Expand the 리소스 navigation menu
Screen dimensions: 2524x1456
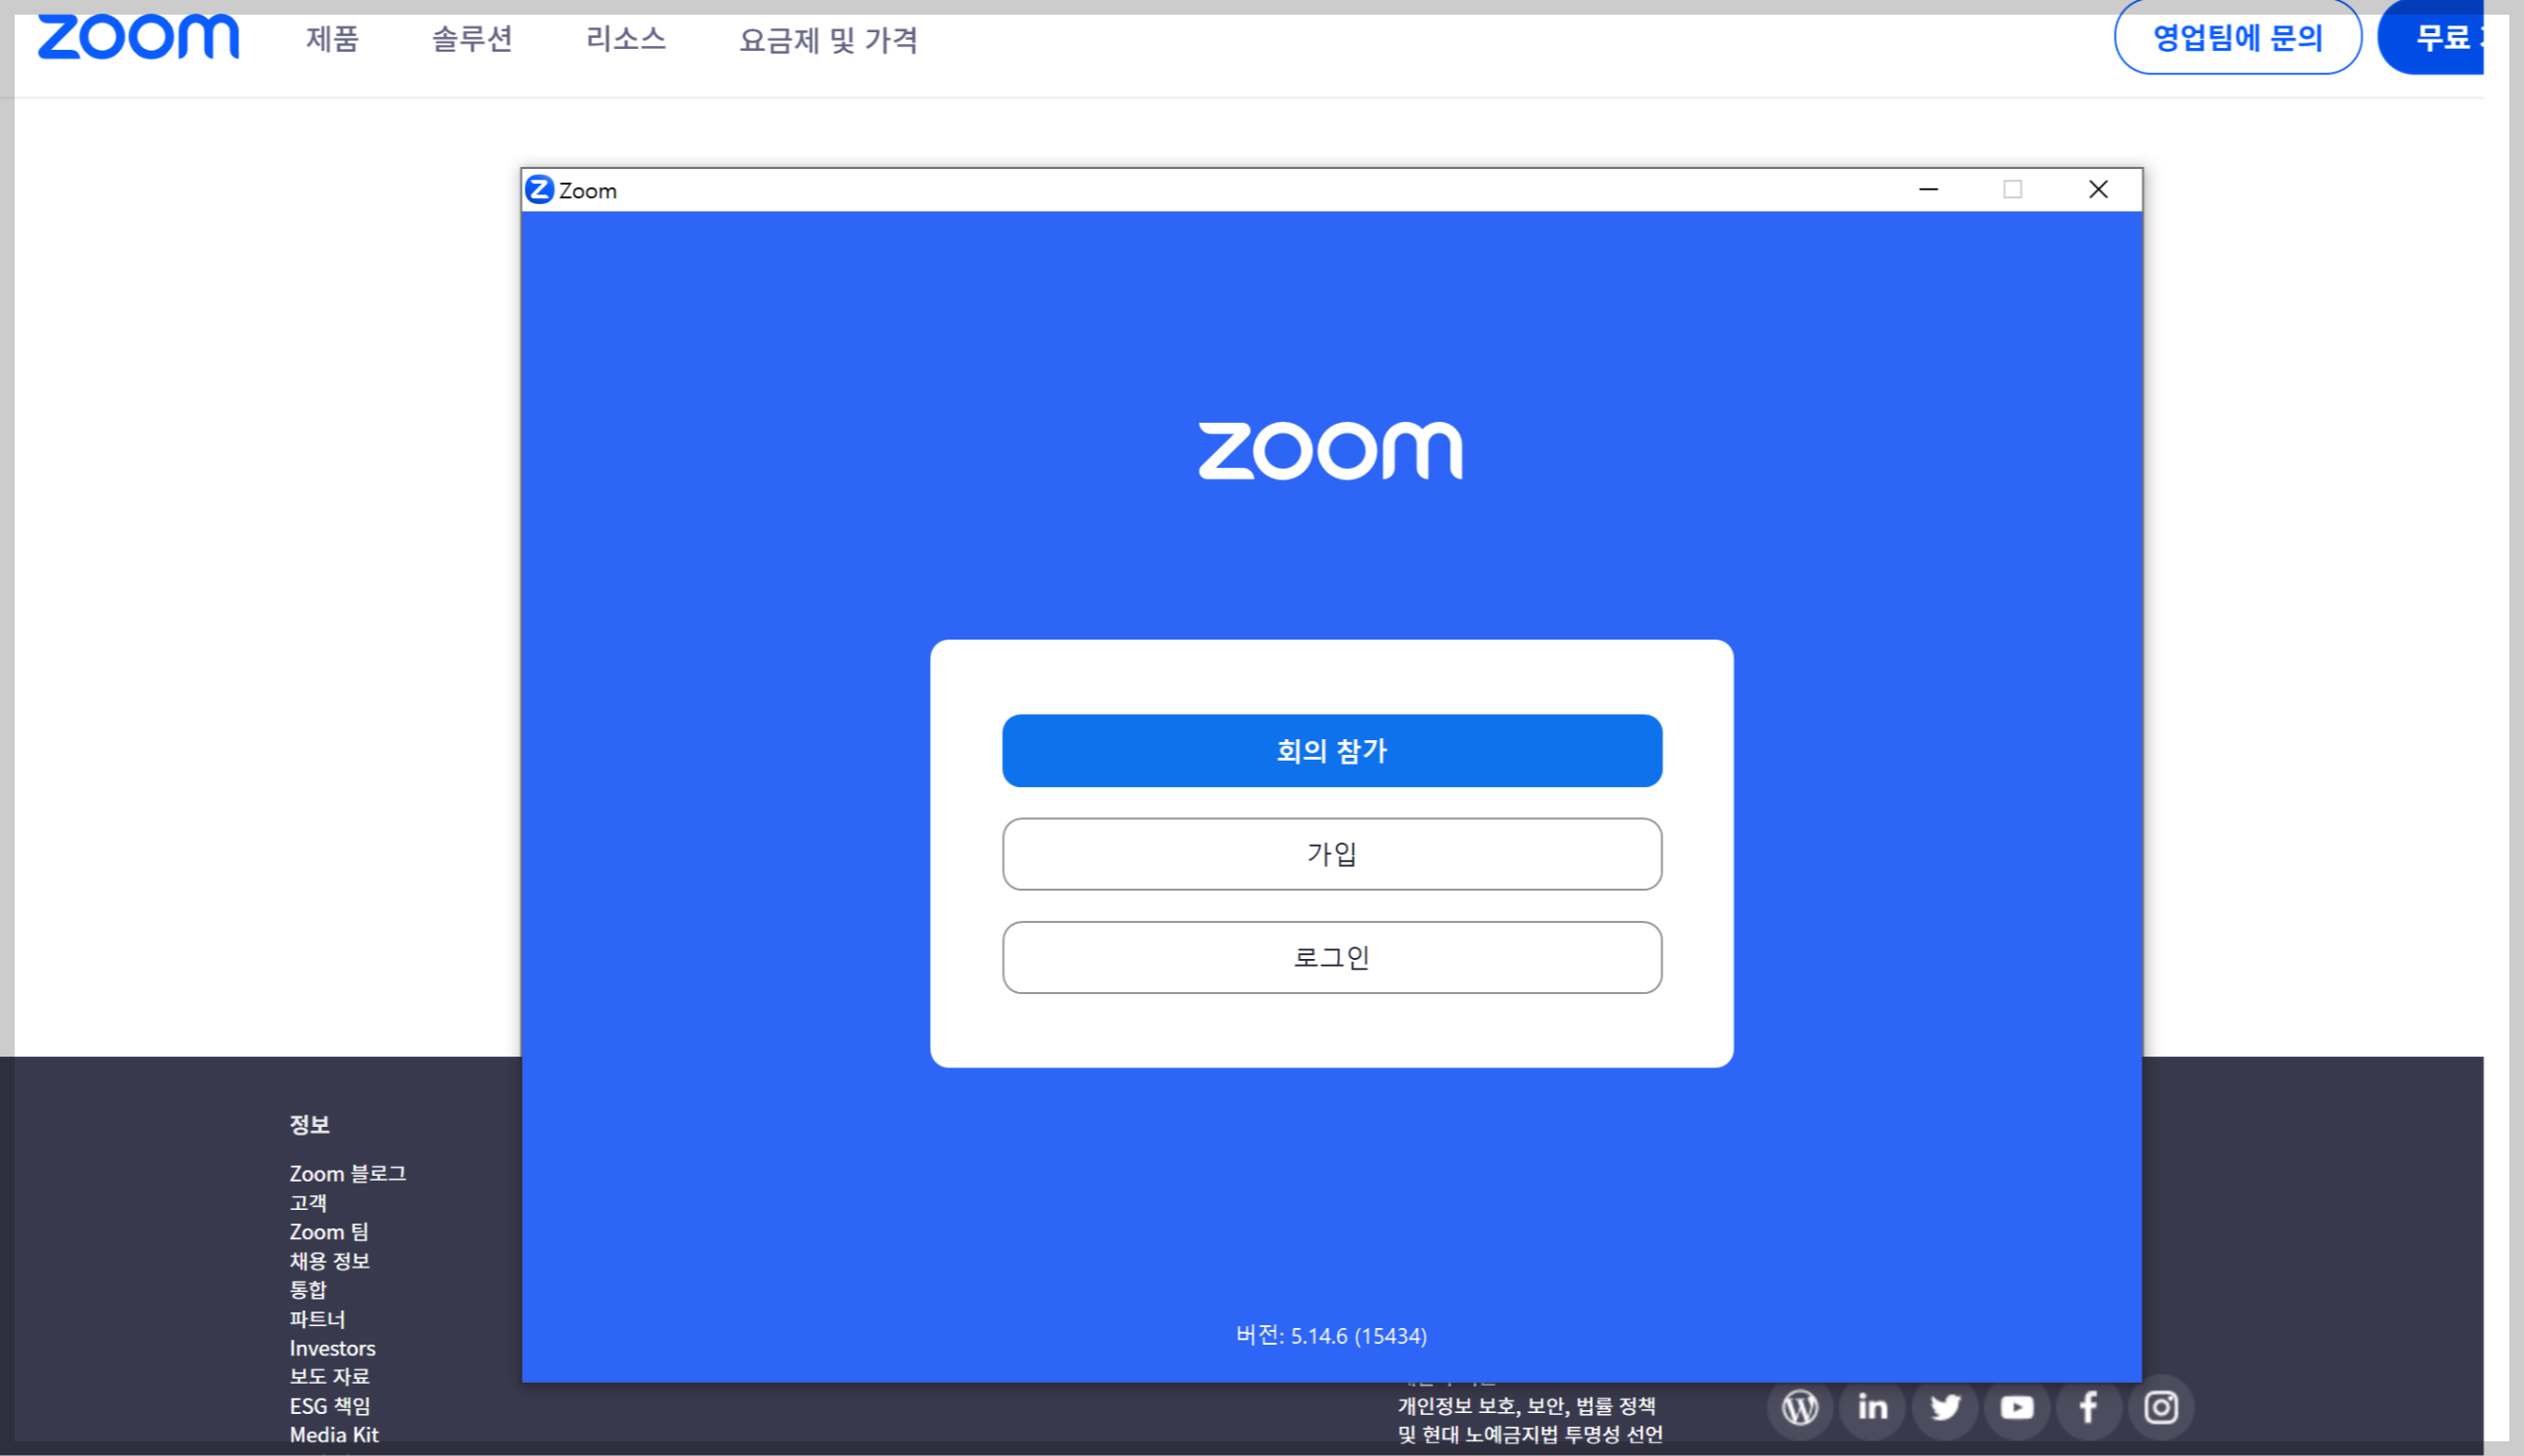[626, 39]
